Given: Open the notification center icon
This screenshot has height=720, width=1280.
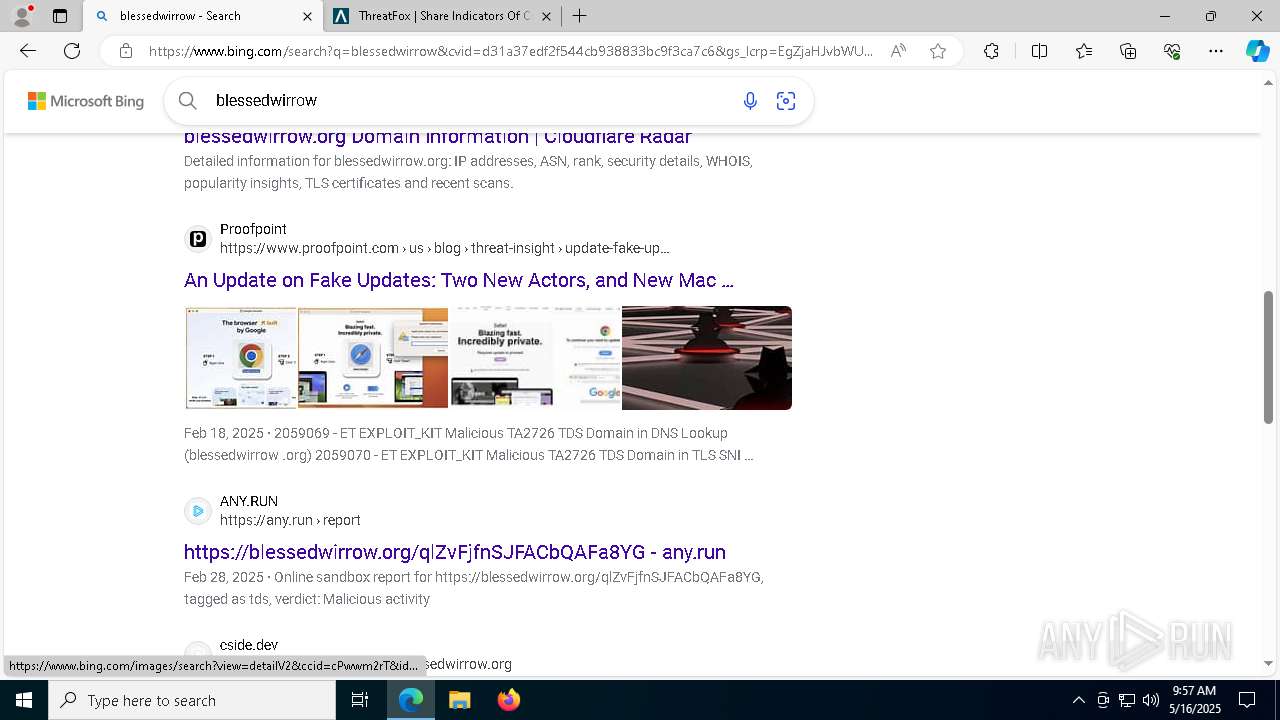Looking at the screenshot, I should (1247, 700).
